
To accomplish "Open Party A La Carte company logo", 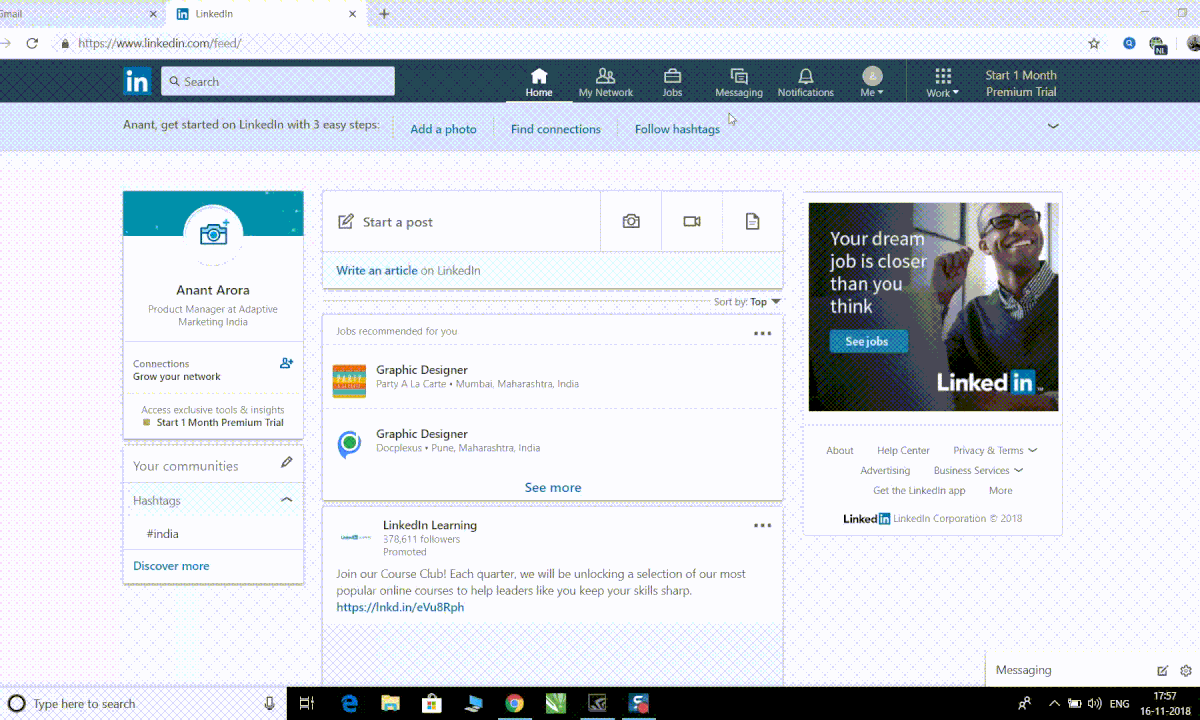I will pos(349,381).
